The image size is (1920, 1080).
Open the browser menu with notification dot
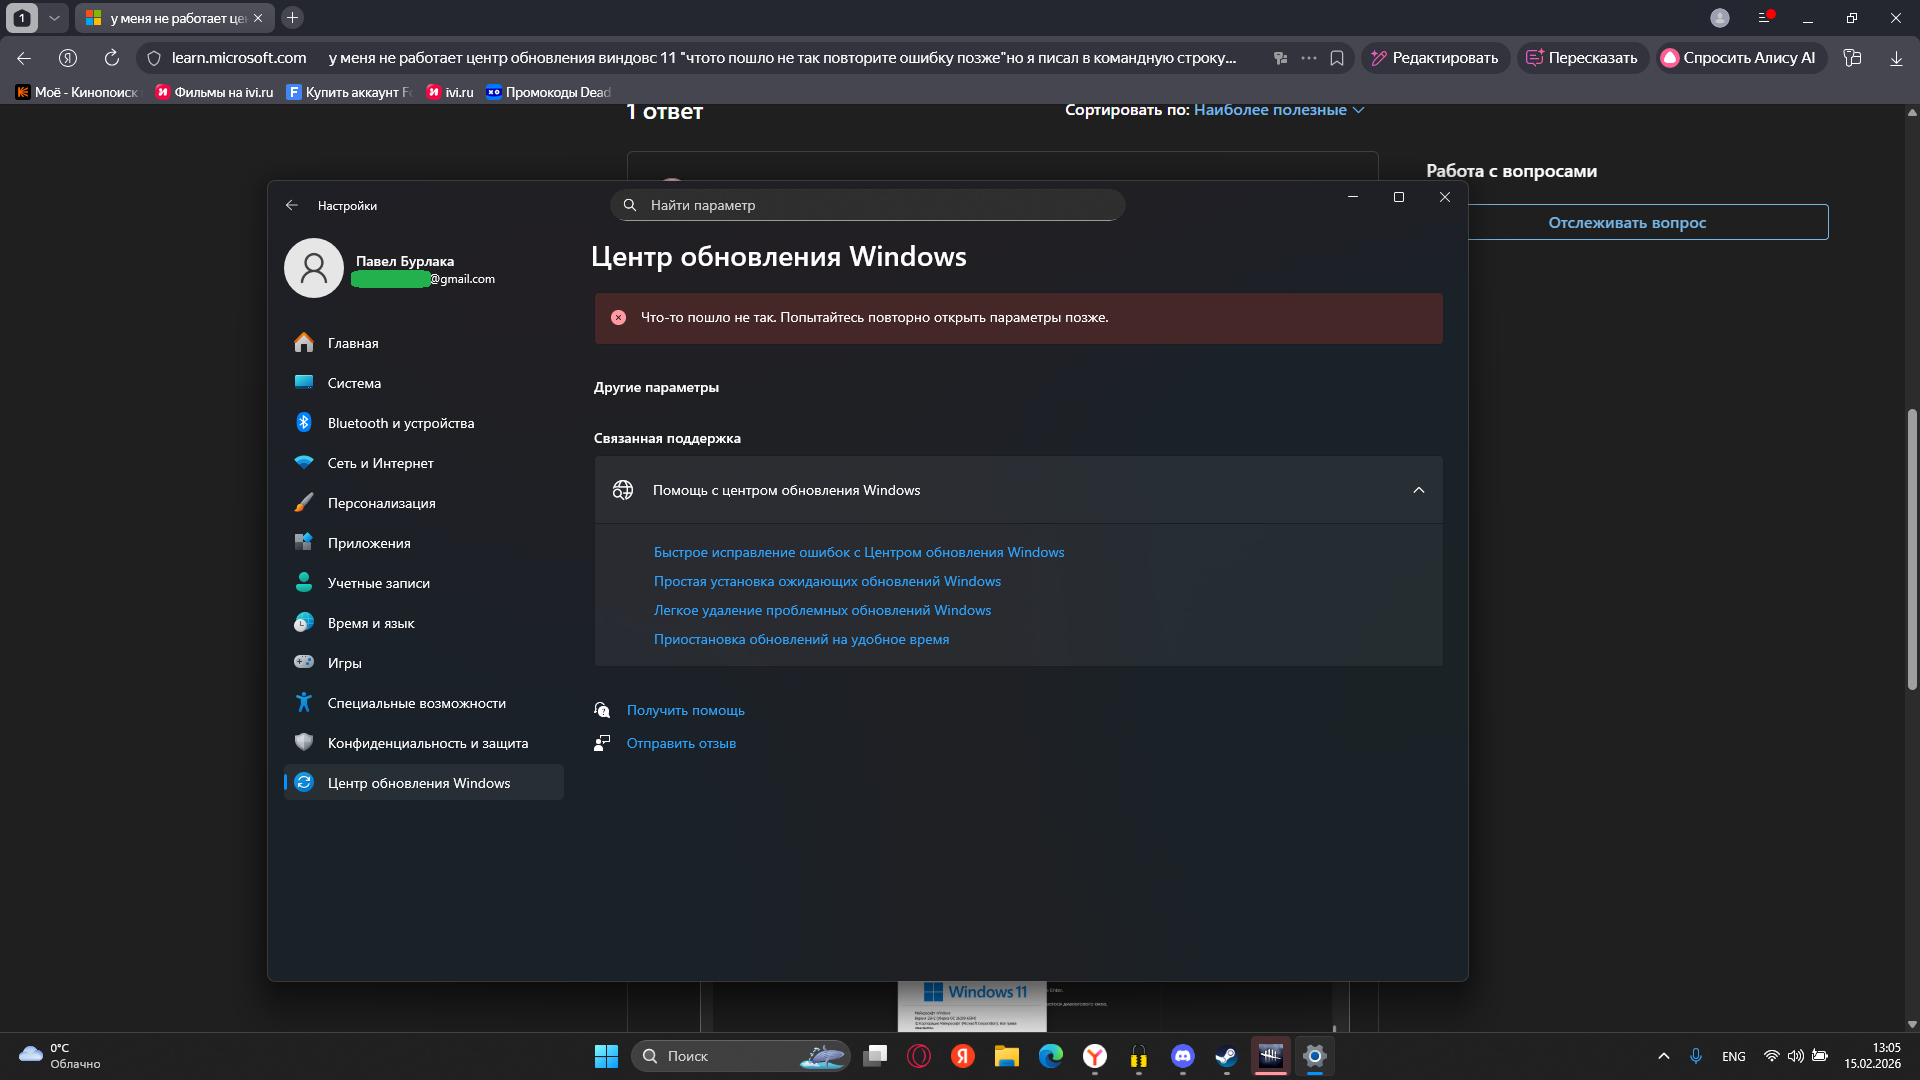1765,18
